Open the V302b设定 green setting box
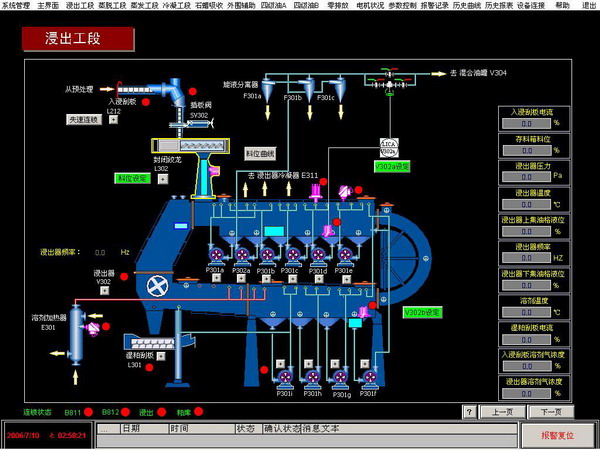 [x=422, y=312]
